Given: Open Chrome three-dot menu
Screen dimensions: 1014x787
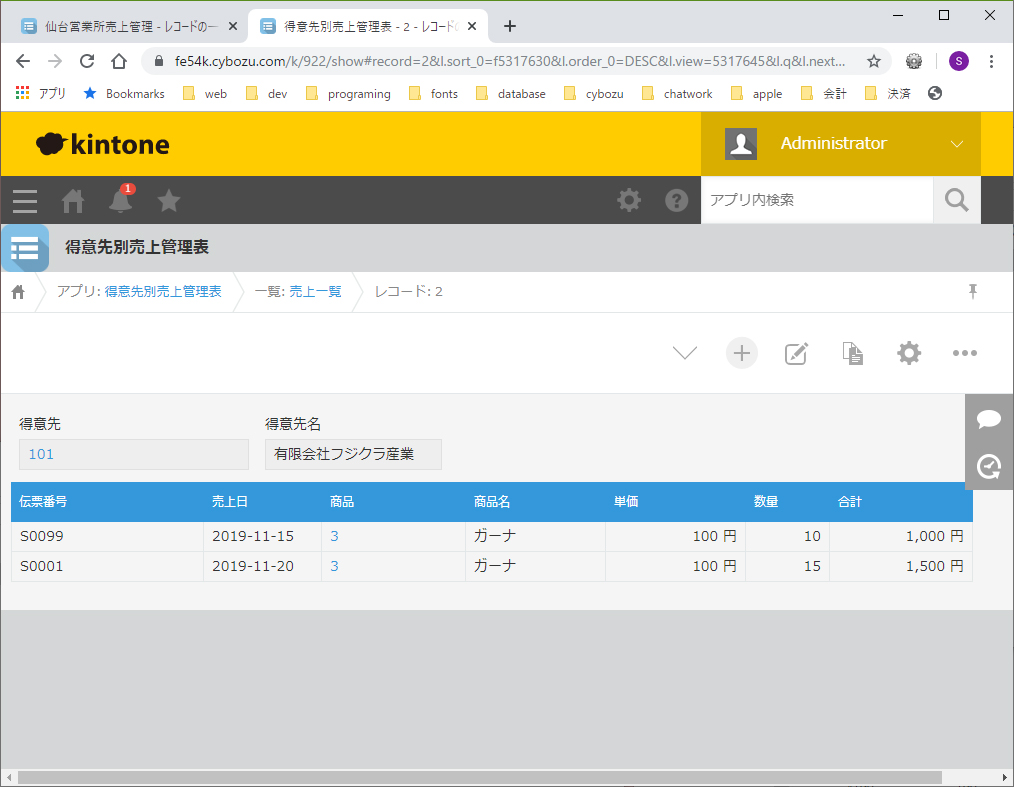Looking at the screenshot, I should [991, 61].
